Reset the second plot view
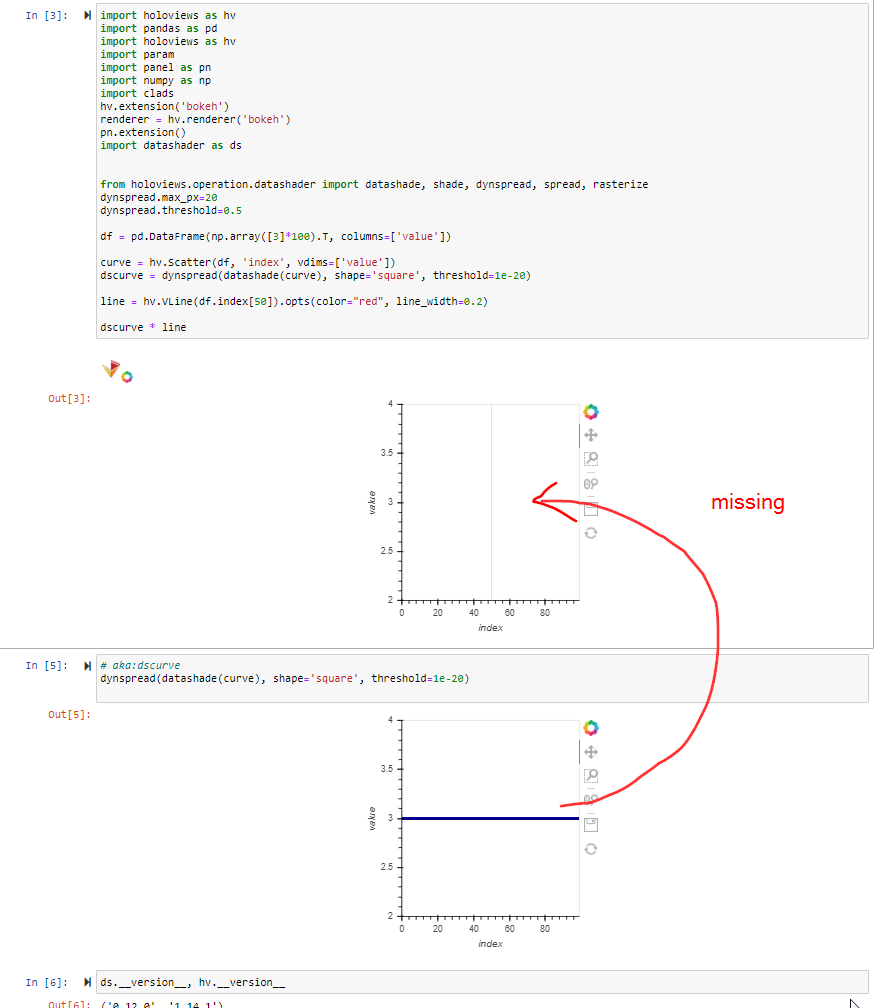 tap(590, 847)
